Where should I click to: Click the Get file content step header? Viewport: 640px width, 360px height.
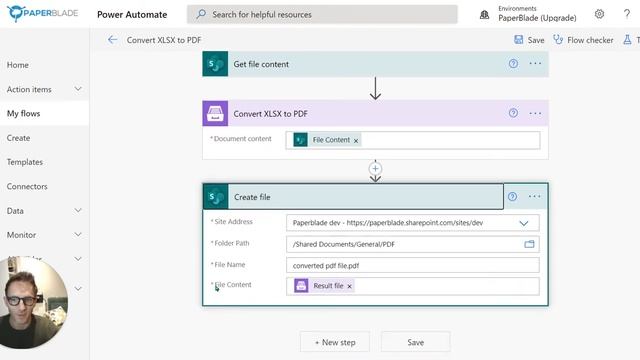[x=375, y=64]
